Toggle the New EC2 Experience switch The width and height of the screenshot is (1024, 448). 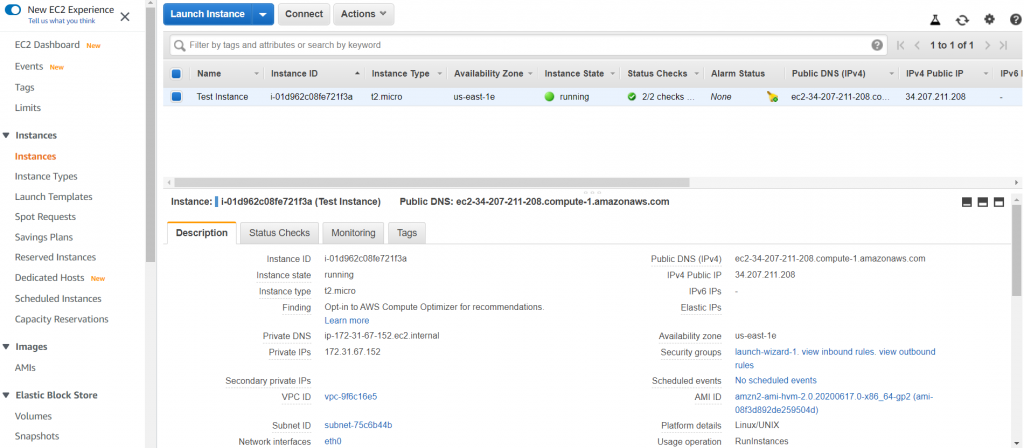[x=14, y=10]
